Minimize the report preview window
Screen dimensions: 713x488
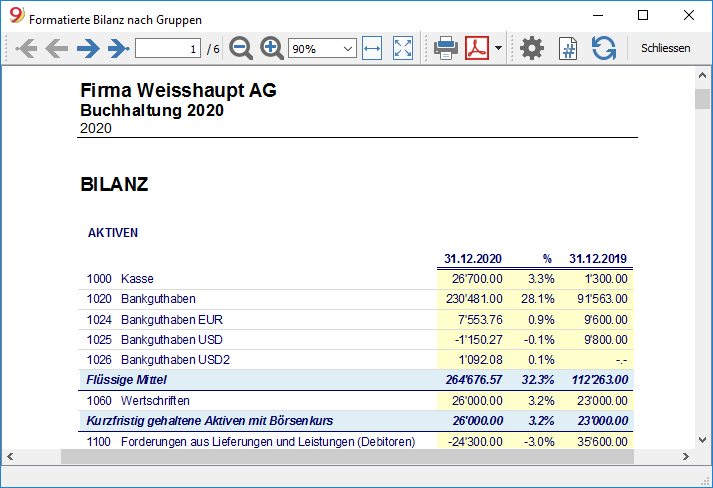click(x=598, y=15)
